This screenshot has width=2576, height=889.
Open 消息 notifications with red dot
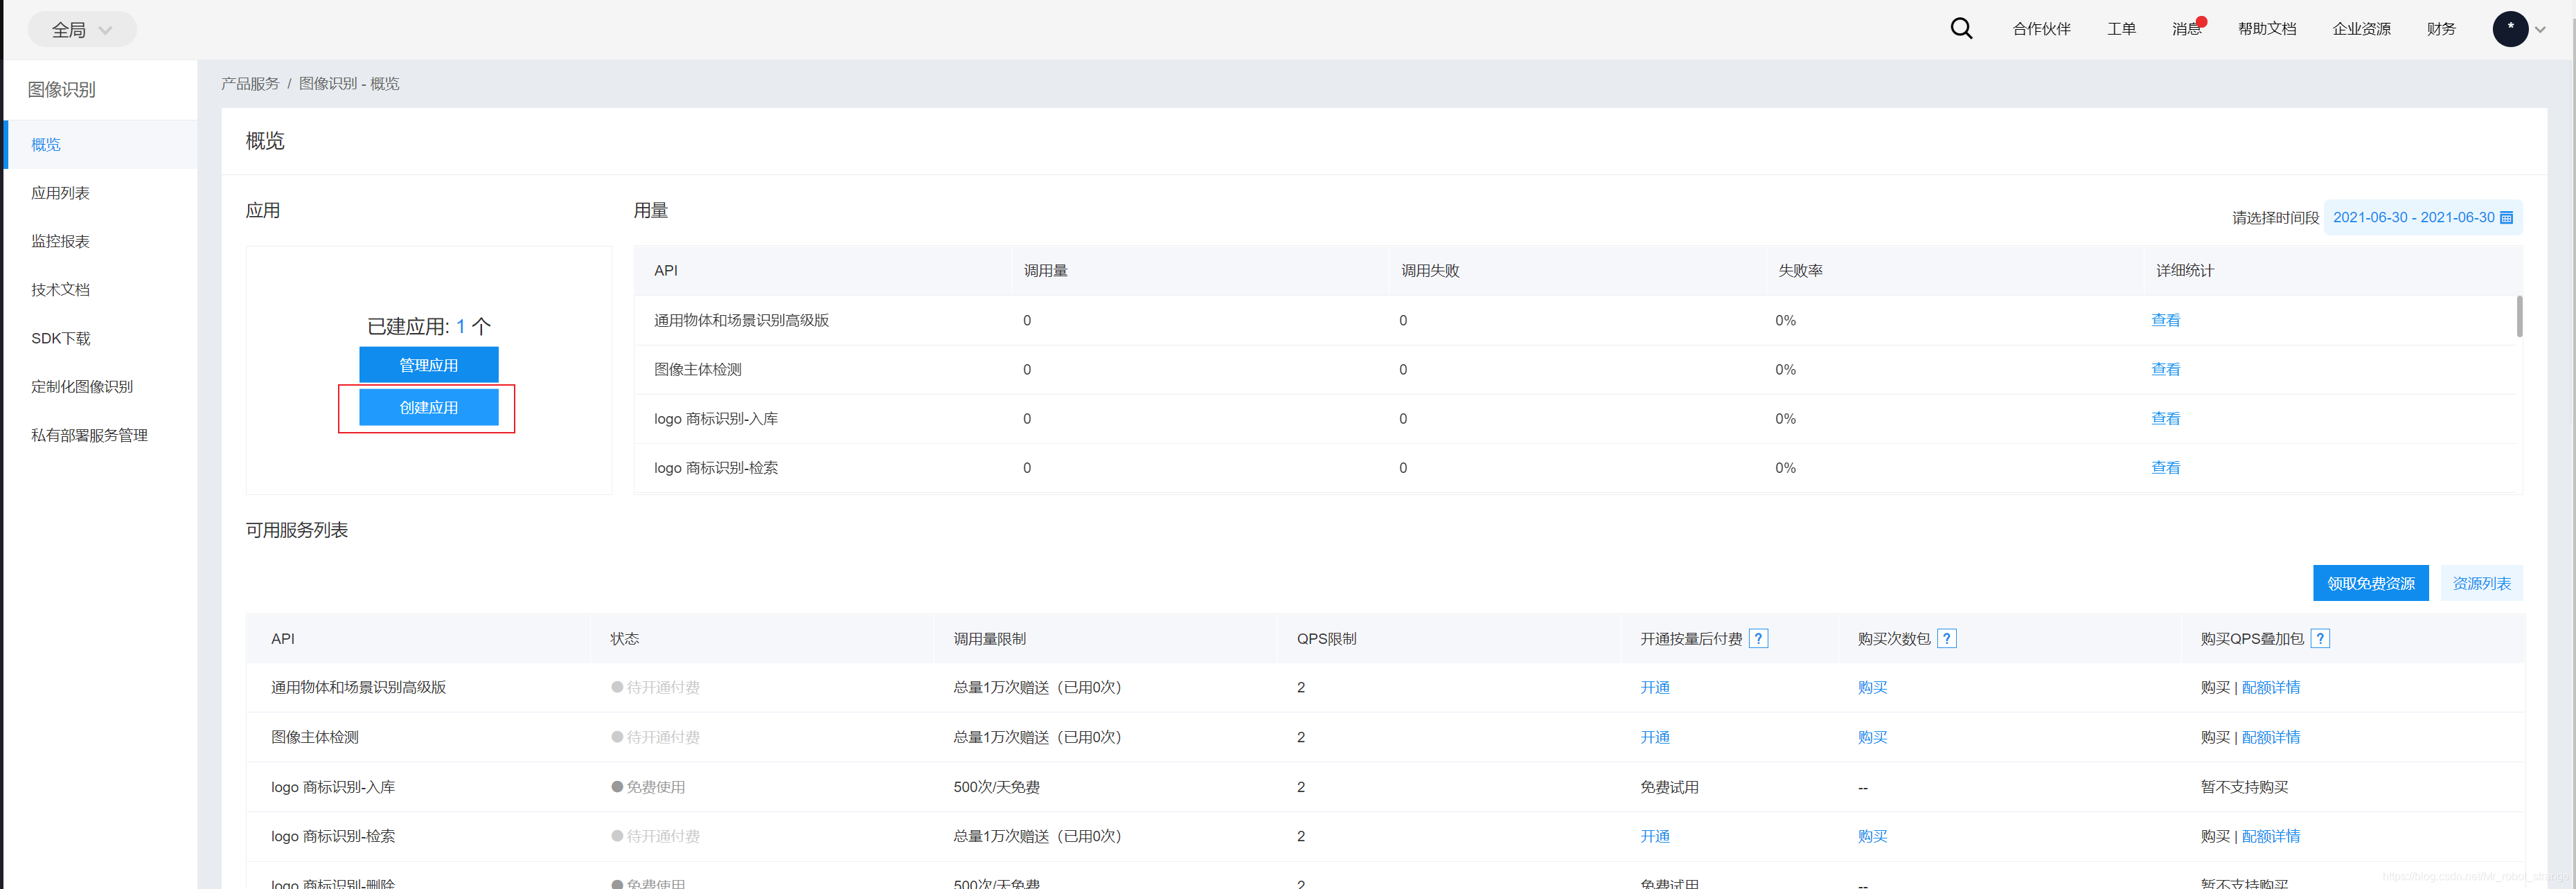pyautogui.click(x=2187, y=29)
